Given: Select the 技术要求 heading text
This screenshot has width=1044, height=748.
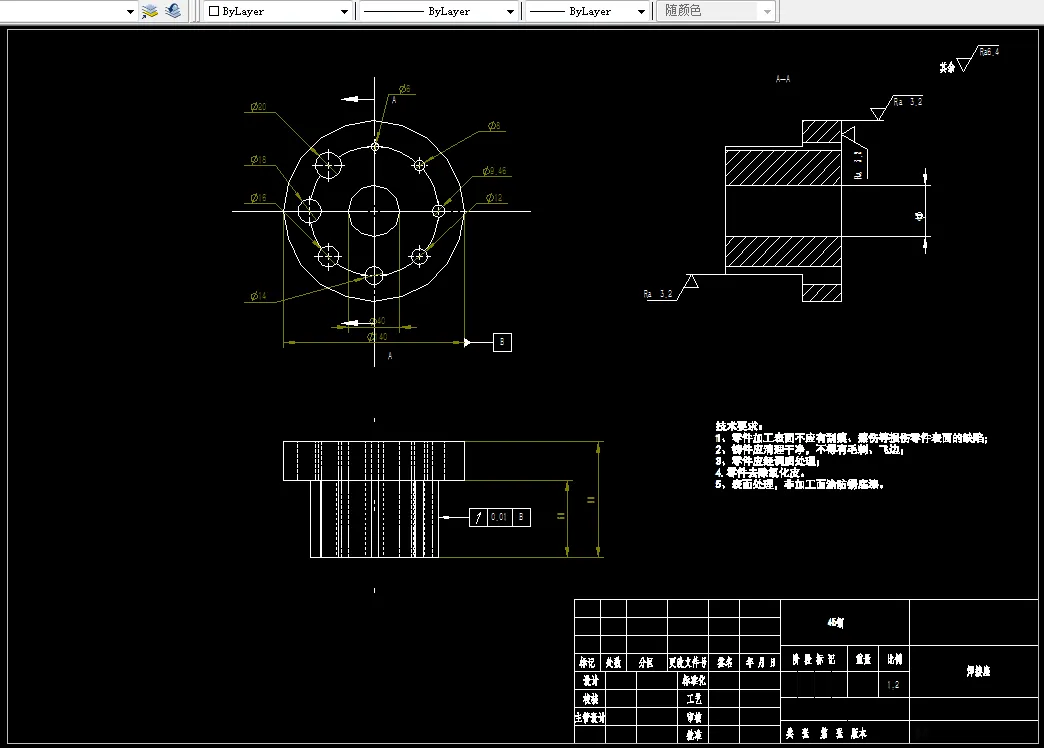Looking at the screenshot, I should pos(739,426).
